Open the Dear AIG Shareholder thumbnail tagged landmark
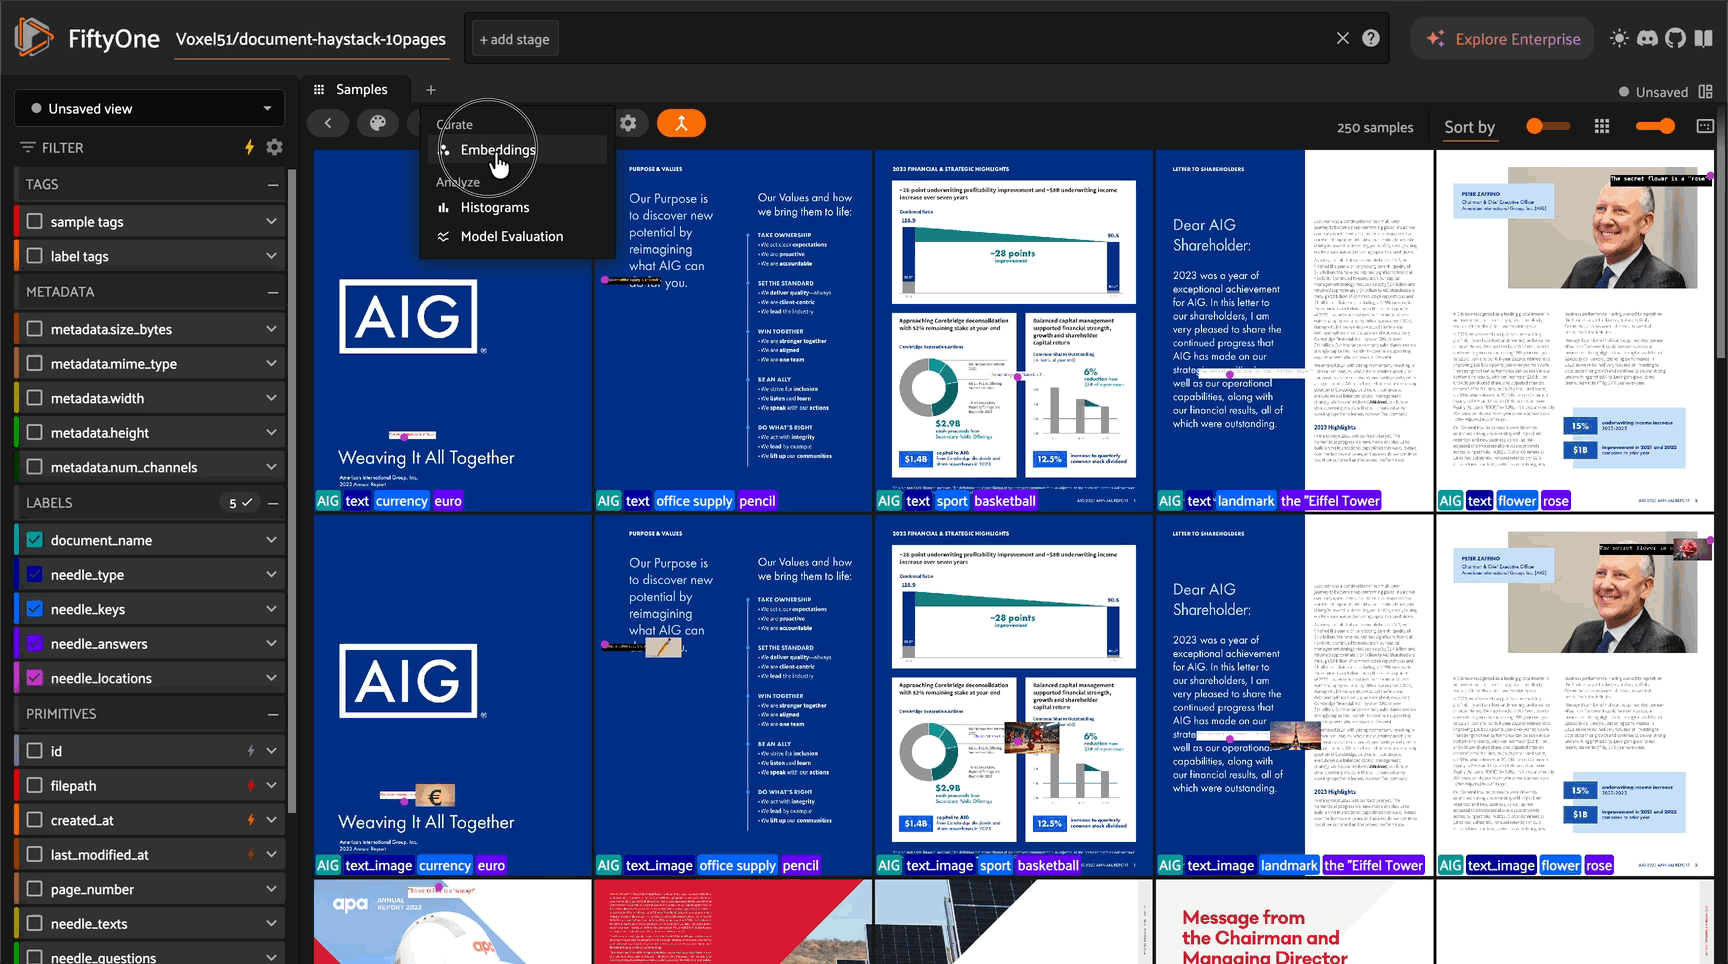The width and height of the screenshot is (1728, 964). pos(1294,330)
